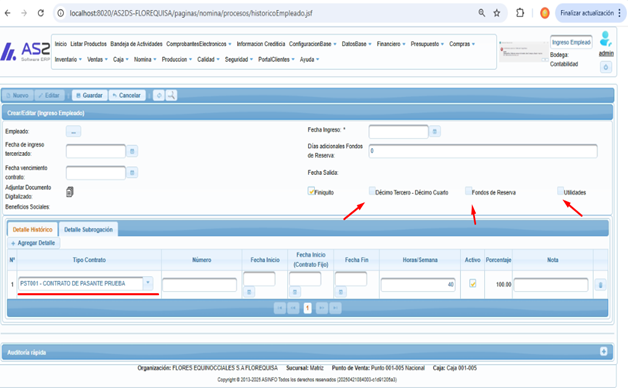Open calendar for Fecha Ingreso field
Image resolution: width=628 pixels, height=388 pixels.
(435, 131)
